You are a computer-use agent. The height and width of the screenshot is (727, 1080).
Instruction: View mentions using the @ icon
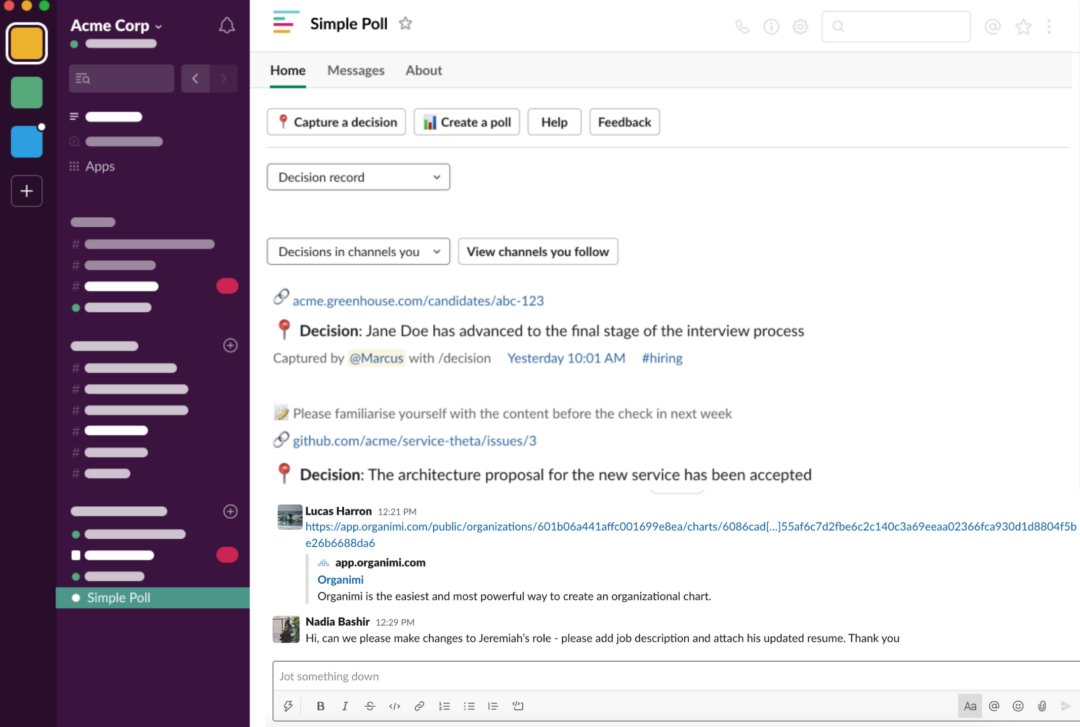pos(992,27)
